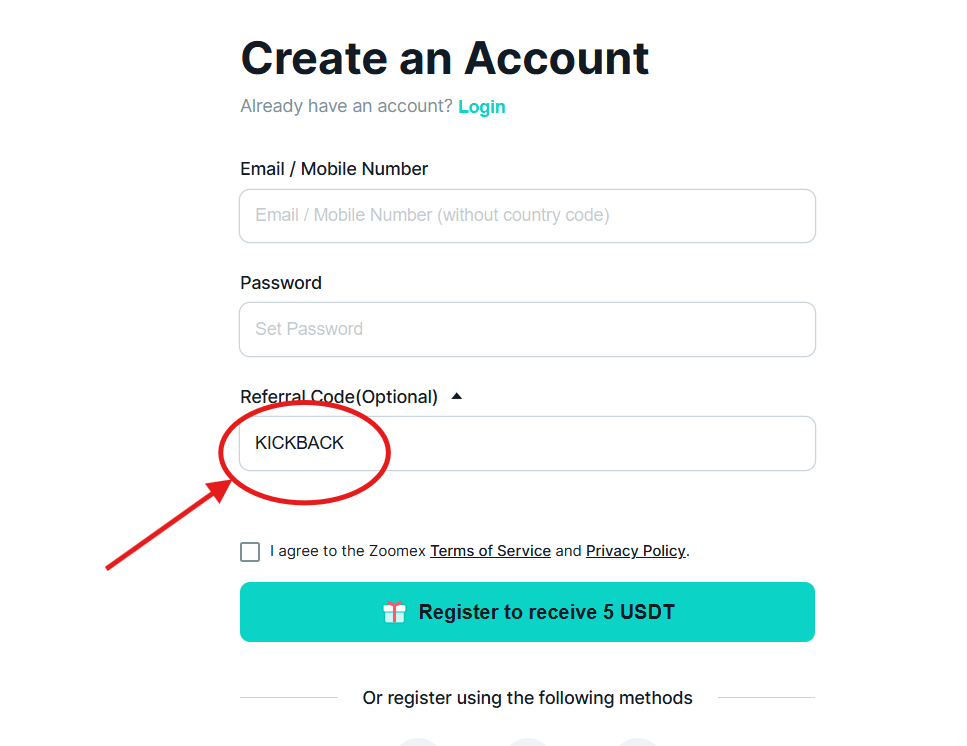This screenshot has height=746, width=967.
Task: Click the Create an Account heading
Action: [443, 59]
